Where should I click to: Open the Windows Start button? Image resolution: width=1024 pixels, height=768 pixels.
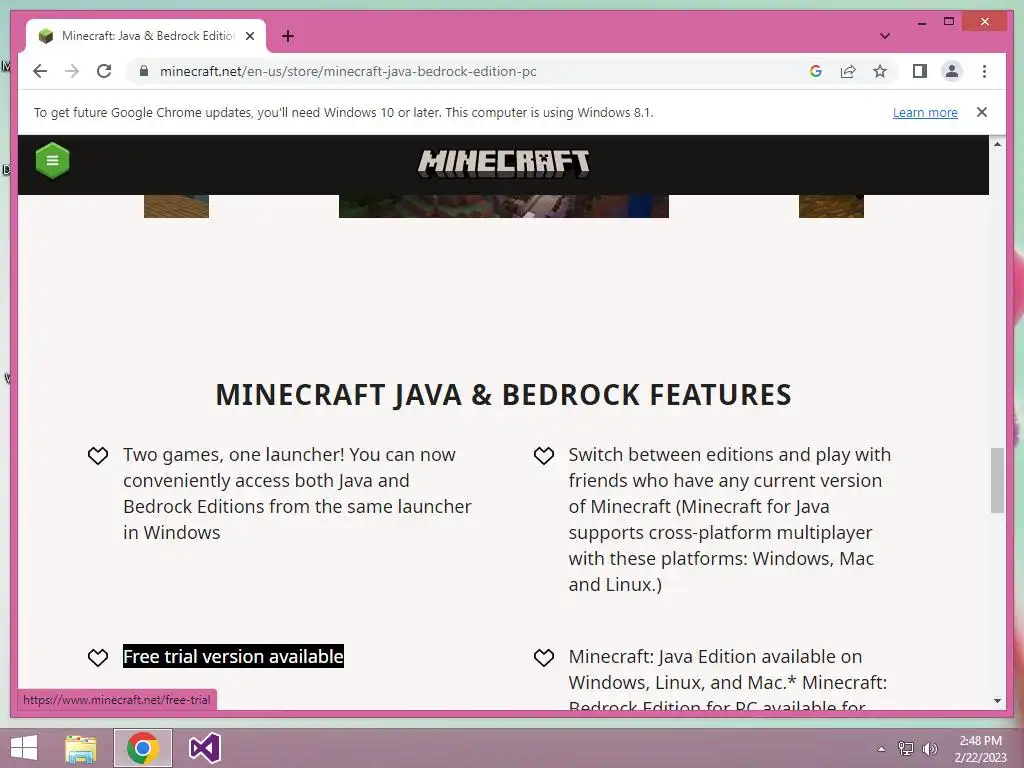pyautogui.click(x=24, y=748)
